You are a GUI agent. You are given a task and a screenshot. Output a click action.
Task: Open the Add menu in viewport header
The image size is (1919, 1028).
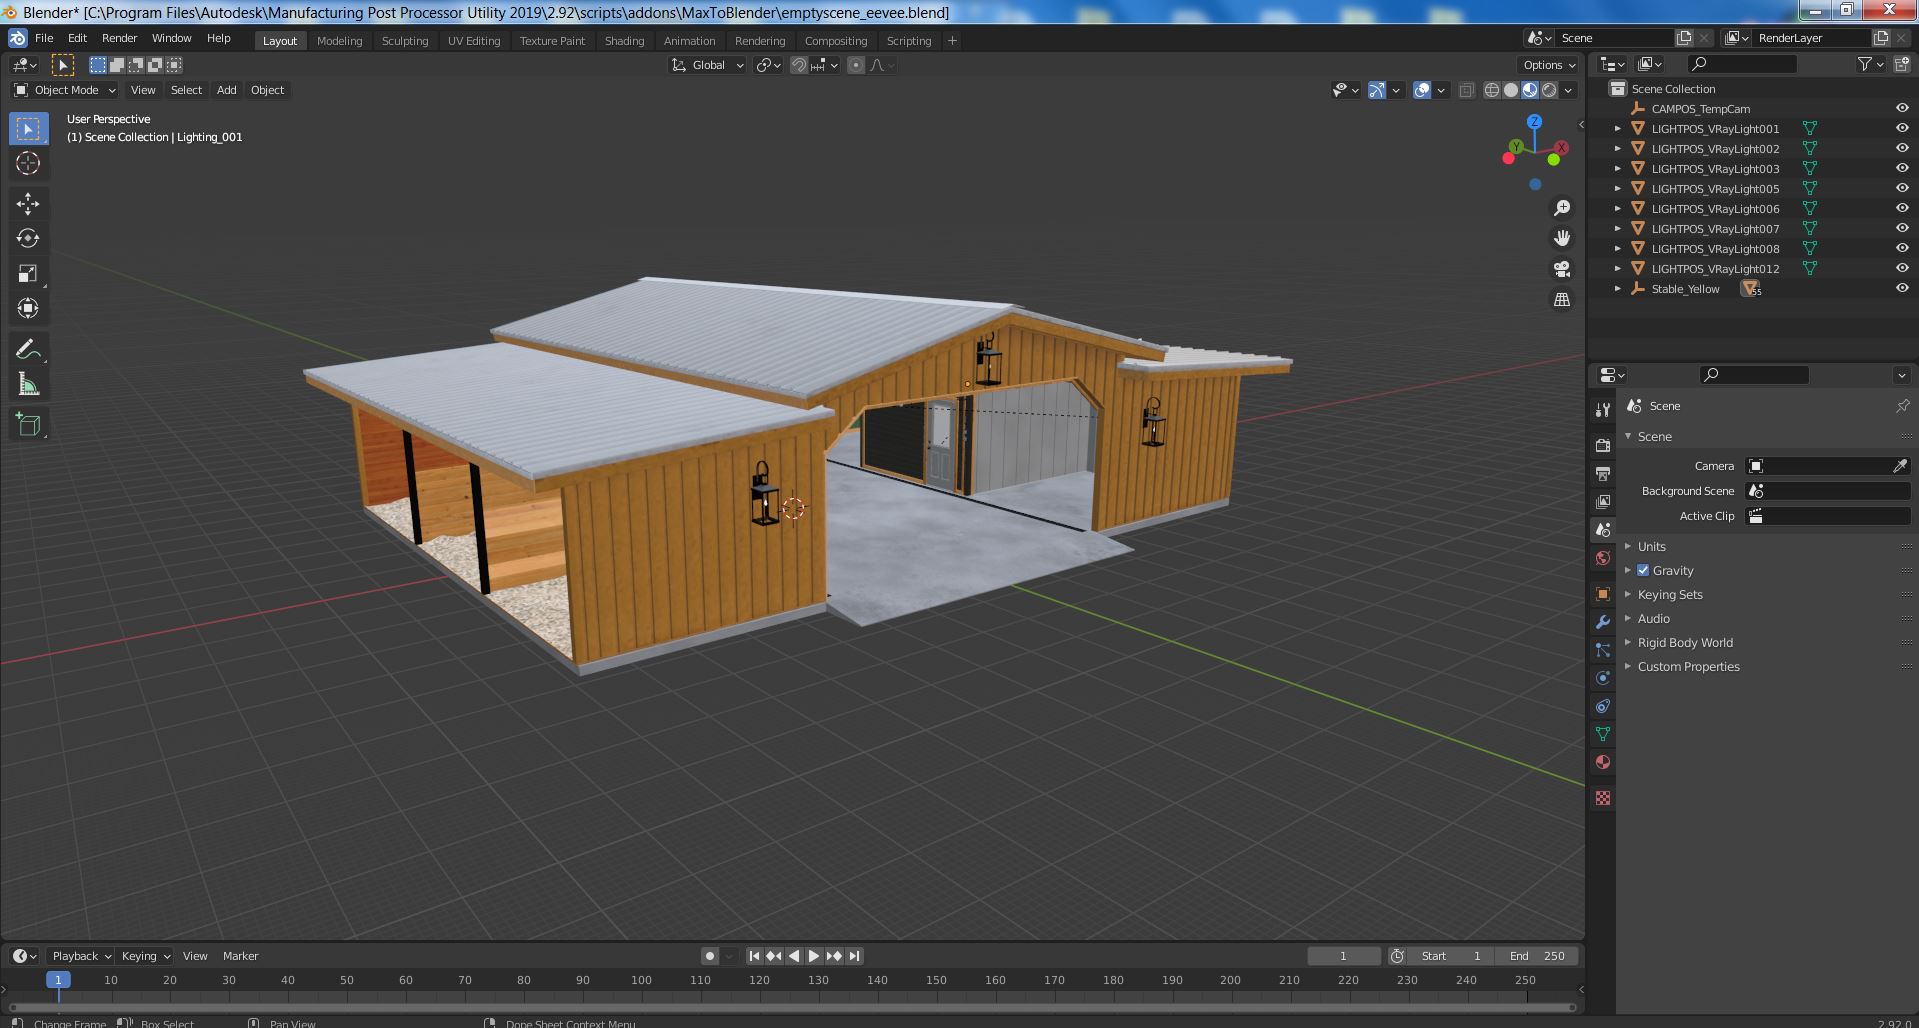point(227,90)
